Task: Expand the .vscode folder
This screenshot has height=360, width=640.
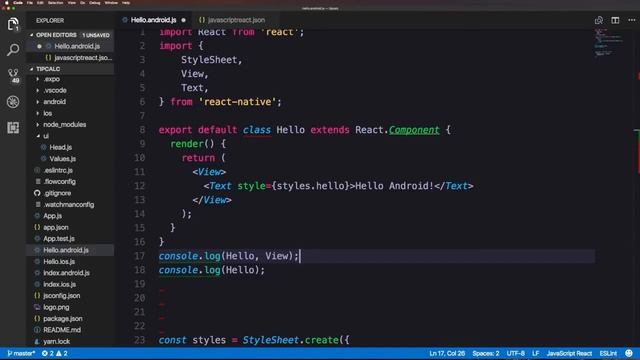Action: [x=55, y=91]
